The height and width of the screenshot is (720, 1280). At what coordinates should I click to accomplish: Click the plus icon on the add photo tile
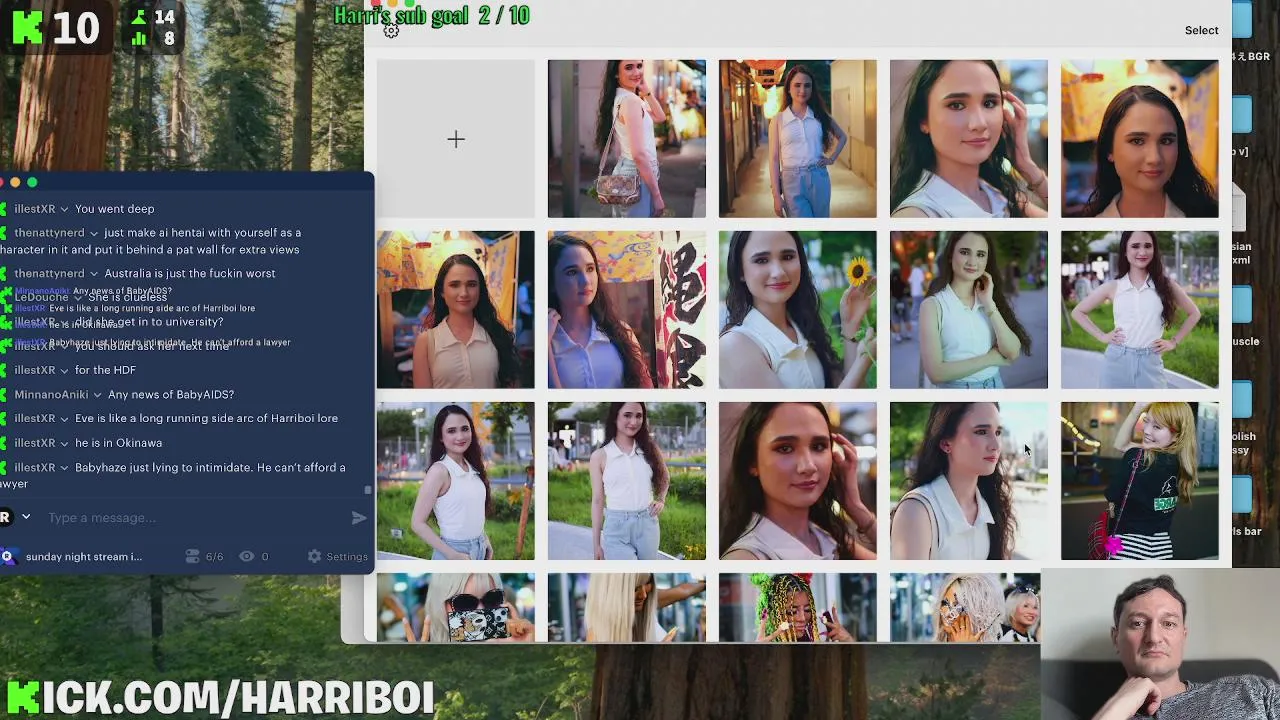click(x=456, y=139)
